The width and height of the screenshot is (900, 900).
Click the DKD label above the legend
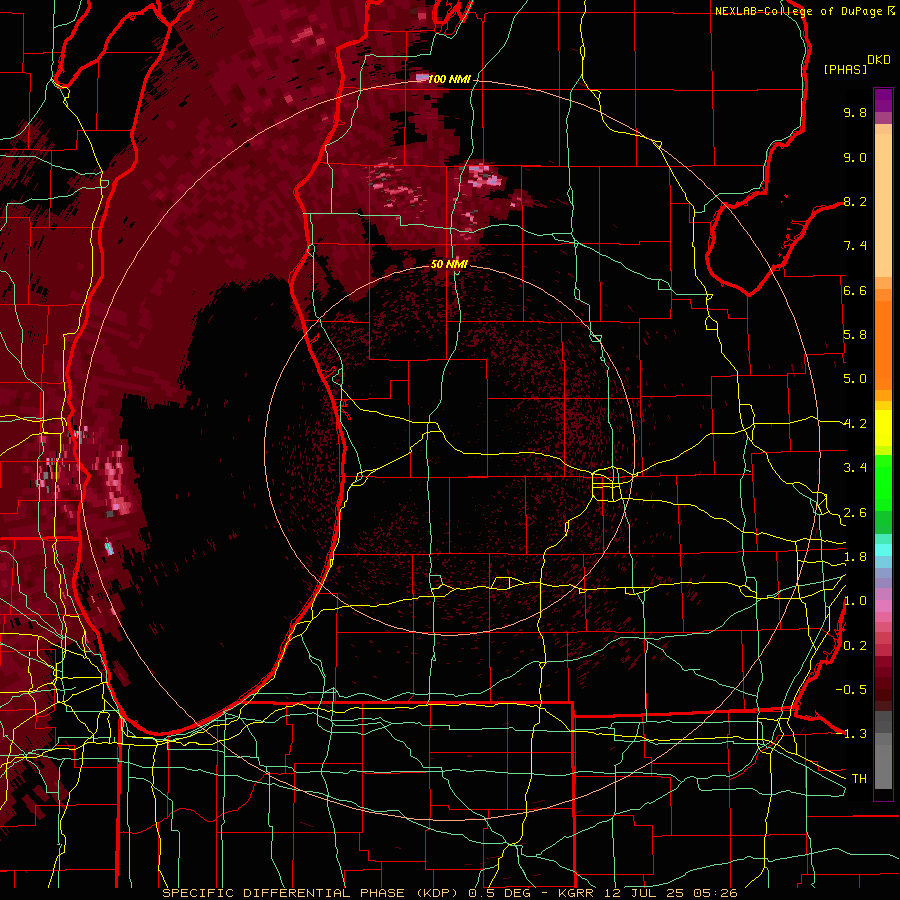(879, 60)
